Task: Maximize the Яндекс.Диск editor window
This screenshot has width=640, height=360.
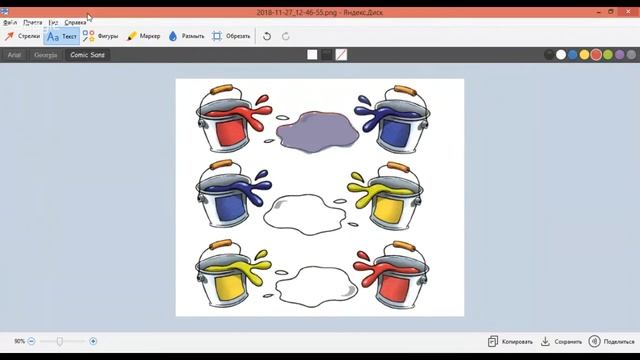Action: tap(611, 12)
